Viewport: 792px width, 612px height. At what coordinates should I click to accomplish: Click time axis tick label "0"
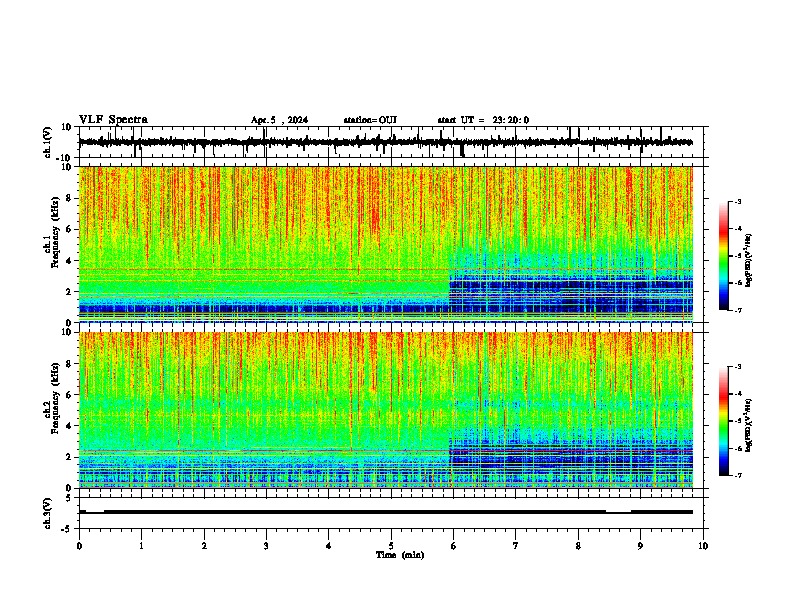point(79,546)
